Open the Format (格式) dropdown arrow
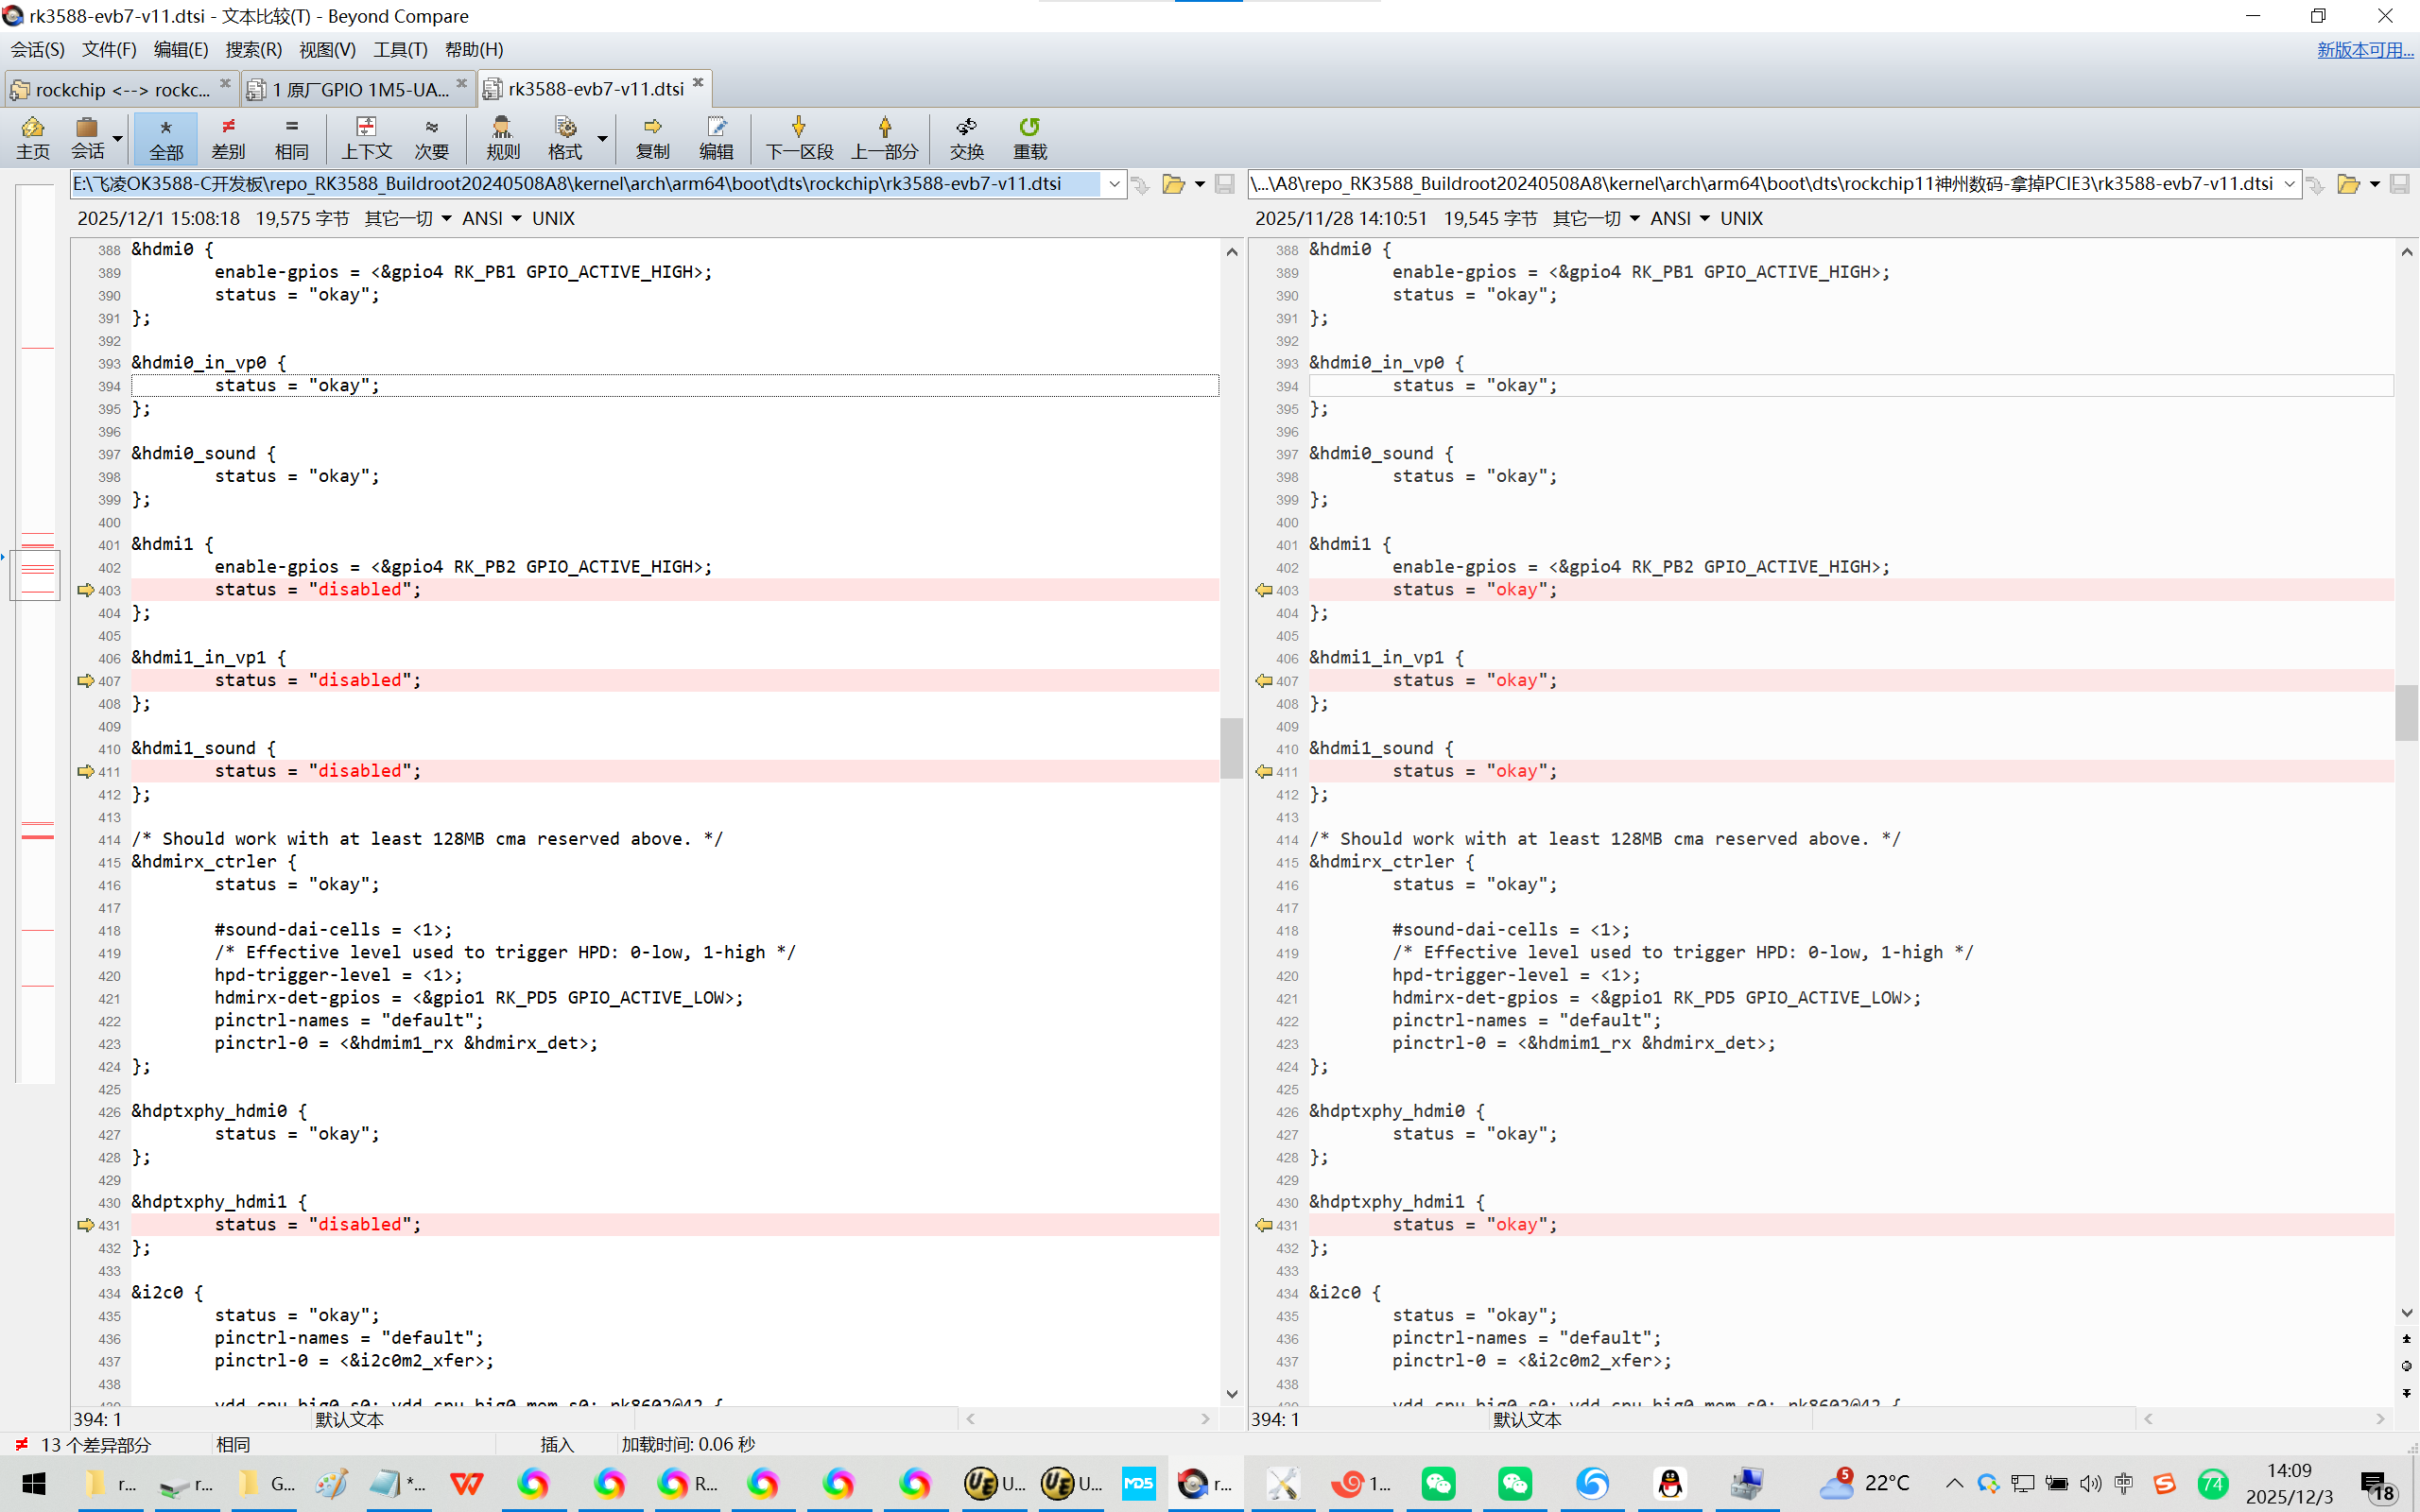The image size is (2420, 1512). [x=602, y=138]
